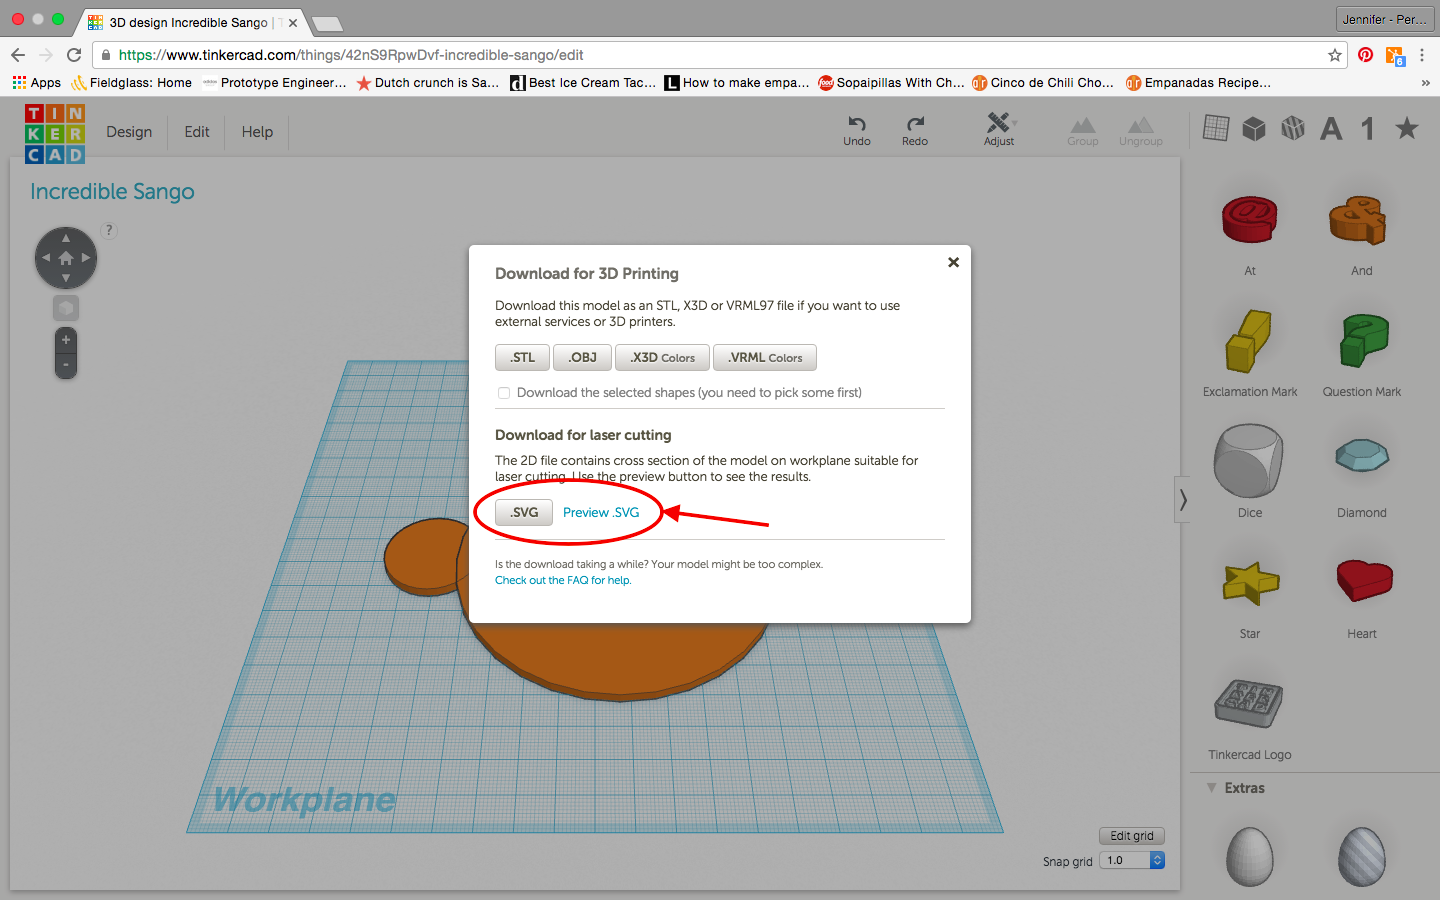This screenshot has height=900, width=1440.
Task: Open the letters shapes category
Action: click(x=1331, y=128)
